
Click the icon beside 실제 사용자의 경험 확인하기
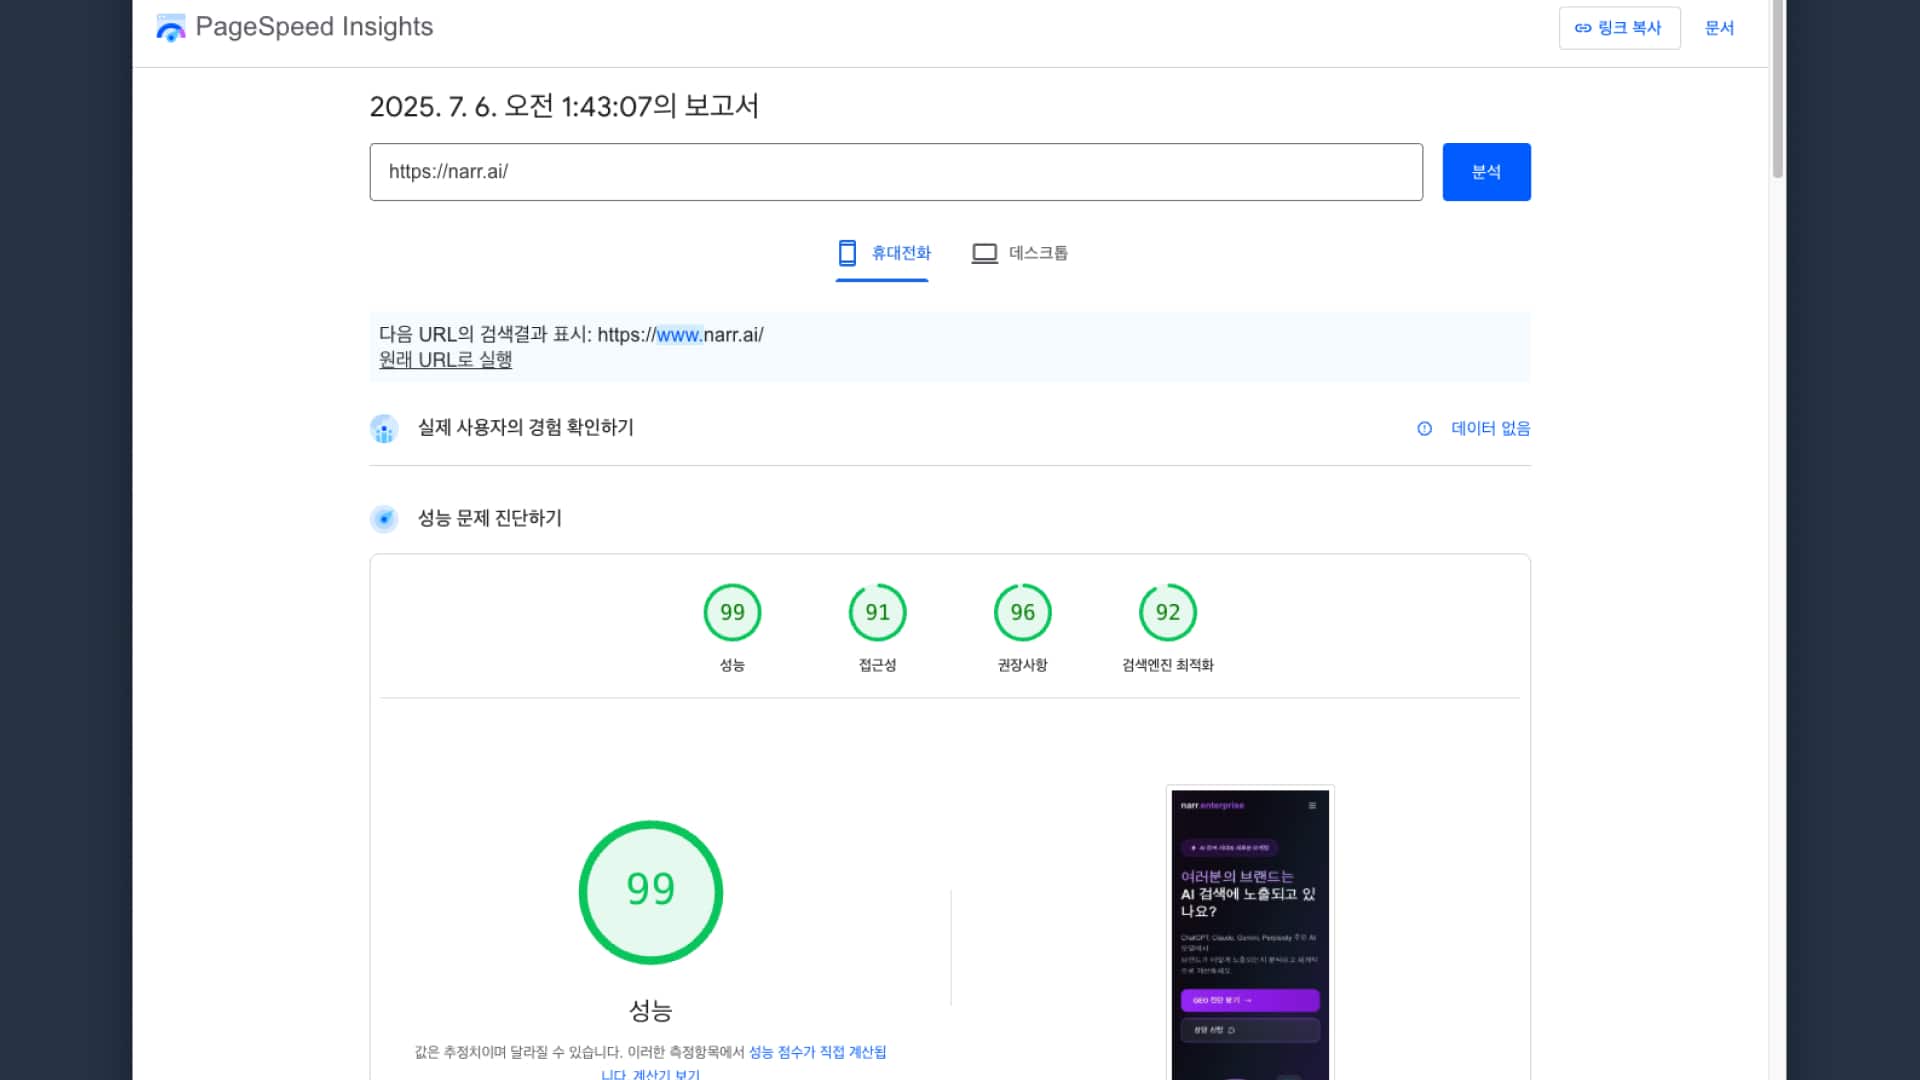385,428
